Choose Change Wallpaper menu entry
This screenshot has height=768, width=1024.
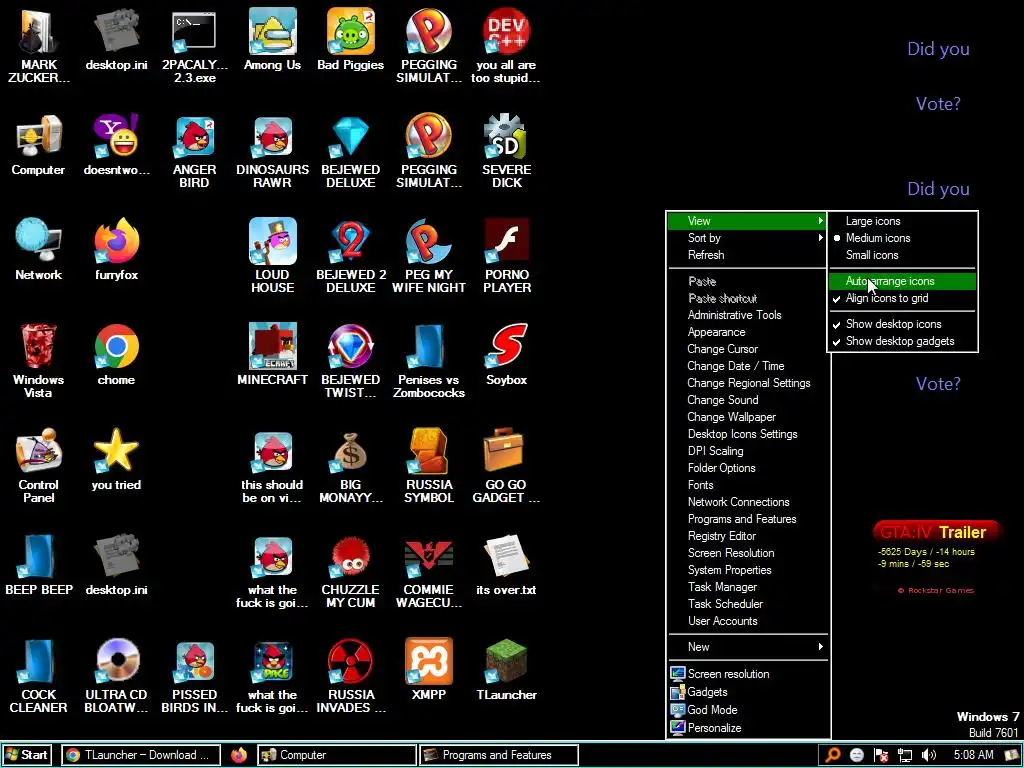click(x=748, y=417)
